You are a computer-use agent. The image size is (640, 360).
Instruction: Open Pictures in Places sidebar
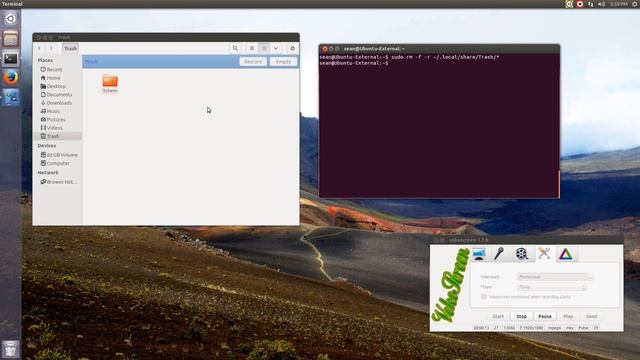point(53,120)
